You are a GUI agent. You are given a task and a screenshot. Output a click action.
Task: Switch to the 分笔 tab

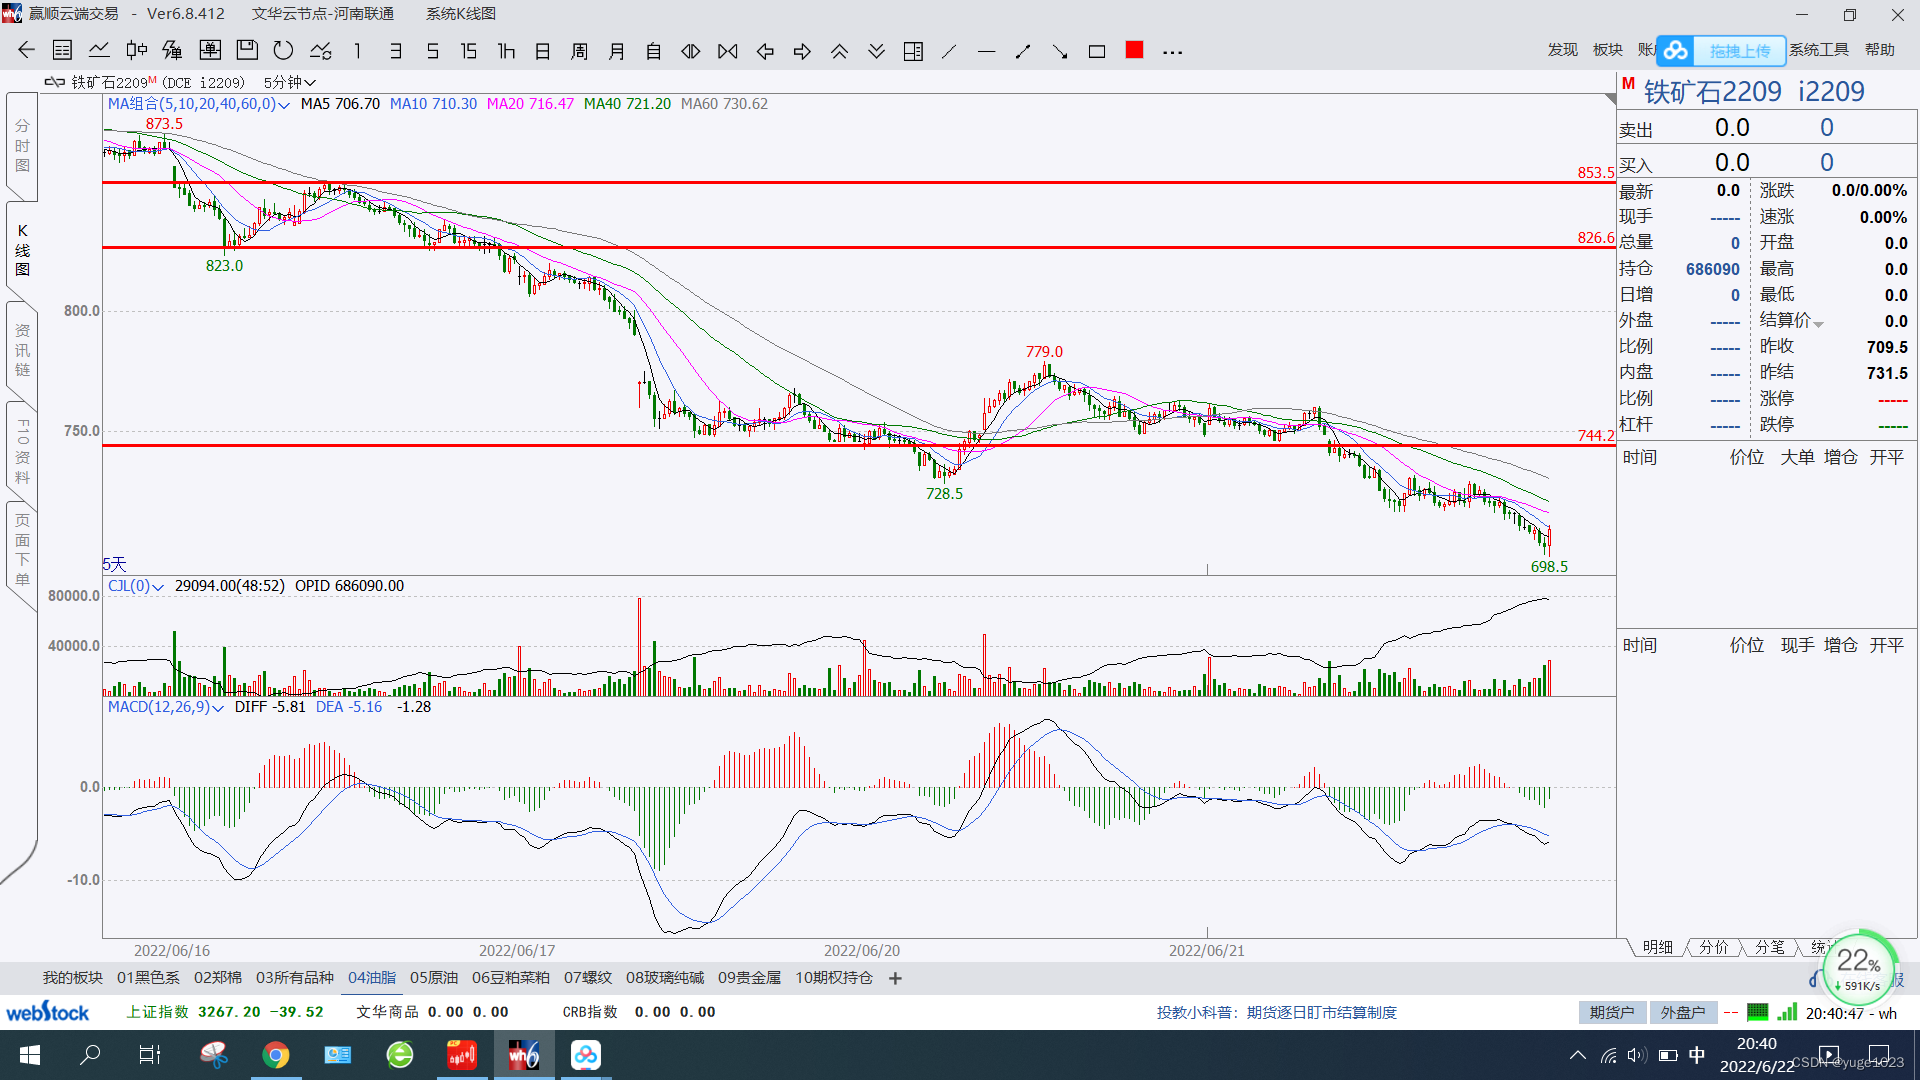click(1769, 947)
